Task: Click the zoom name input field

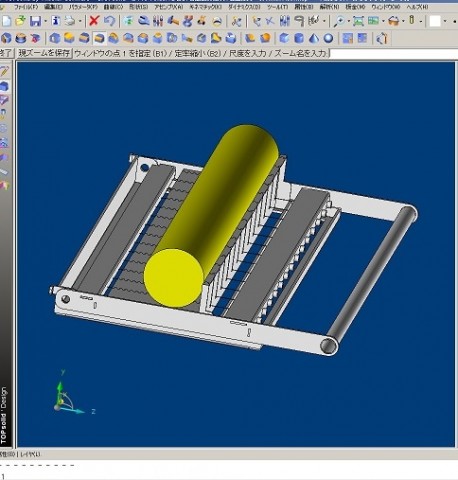Action: coord(393,54)
